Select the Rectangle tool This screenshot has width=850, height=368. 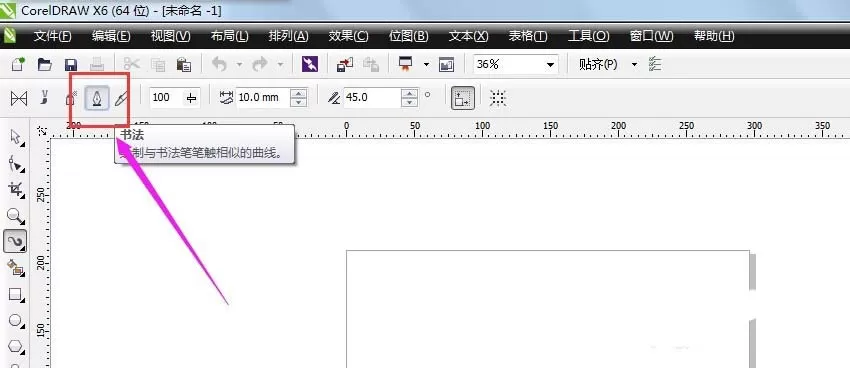pos(16,295)
